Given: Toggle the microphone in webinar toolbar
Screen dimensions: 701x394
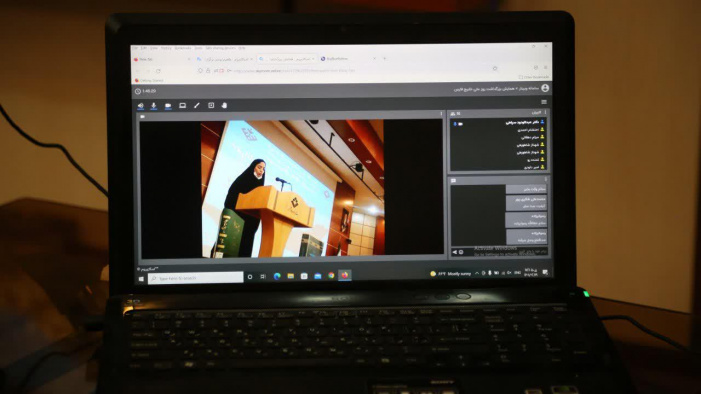Looking at the screenshot, I should [x=154, y=106].
